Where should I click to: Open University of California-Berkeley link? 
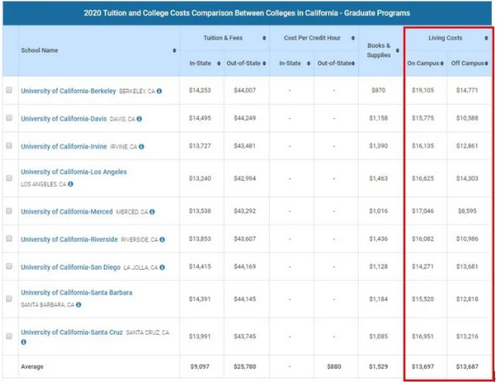68,91
